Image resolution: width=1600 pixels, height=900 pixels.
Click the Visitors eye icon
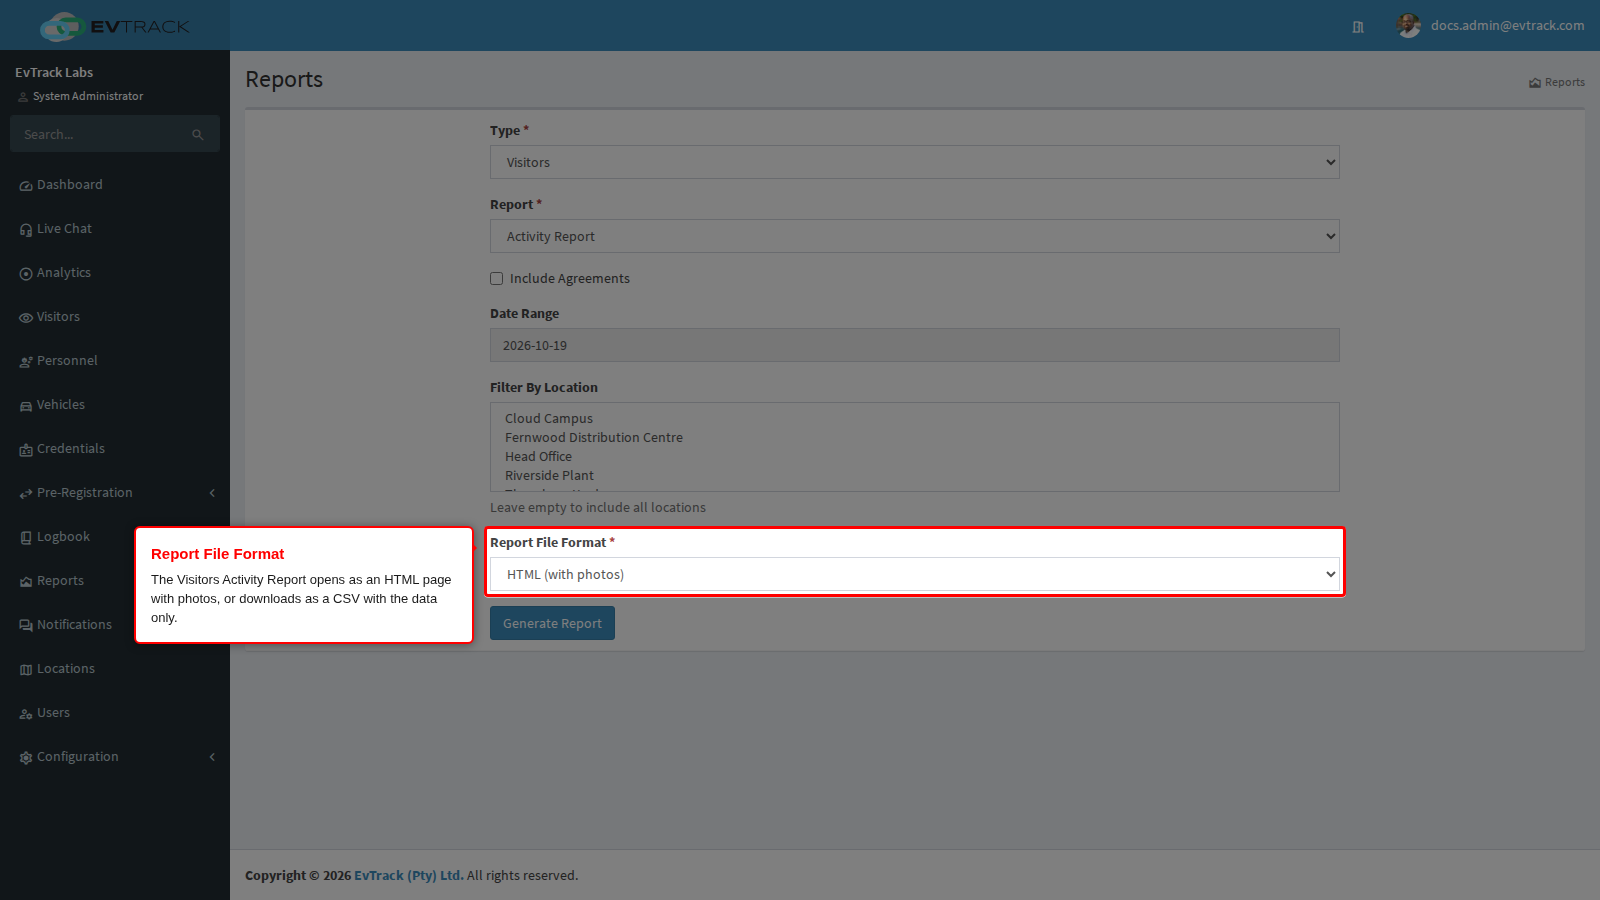pos(26,318)
